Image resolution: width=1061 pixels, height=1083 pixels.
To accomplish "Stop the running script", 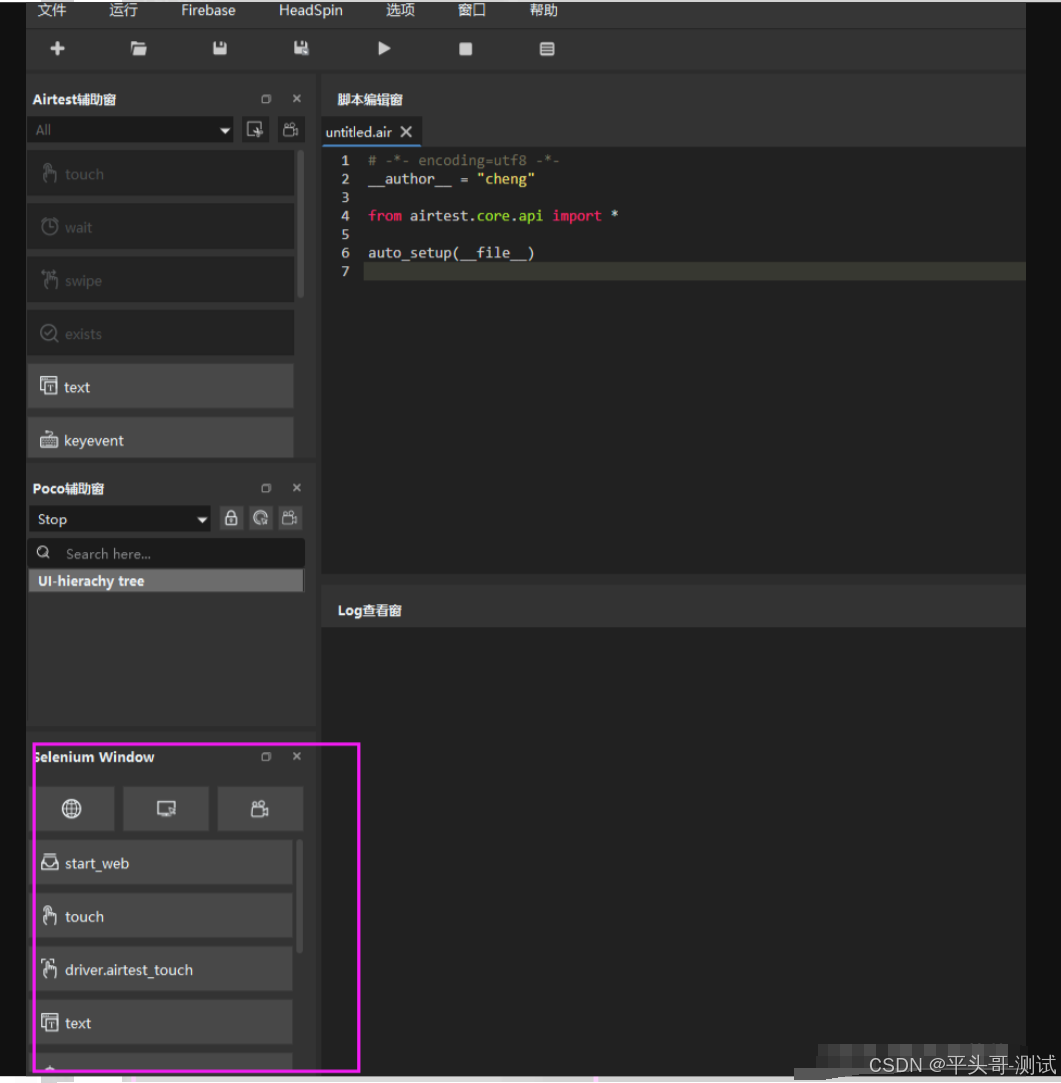I will (x=466, y=48).
